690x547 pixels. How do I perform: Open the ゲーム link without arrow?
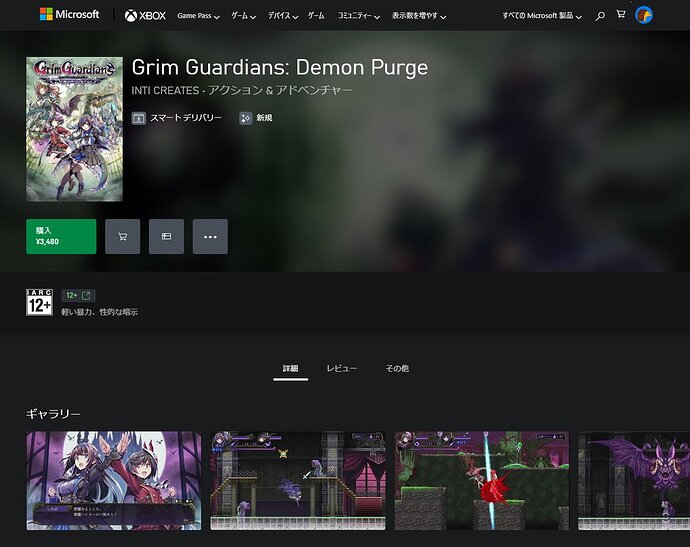(x=316, y=16)
